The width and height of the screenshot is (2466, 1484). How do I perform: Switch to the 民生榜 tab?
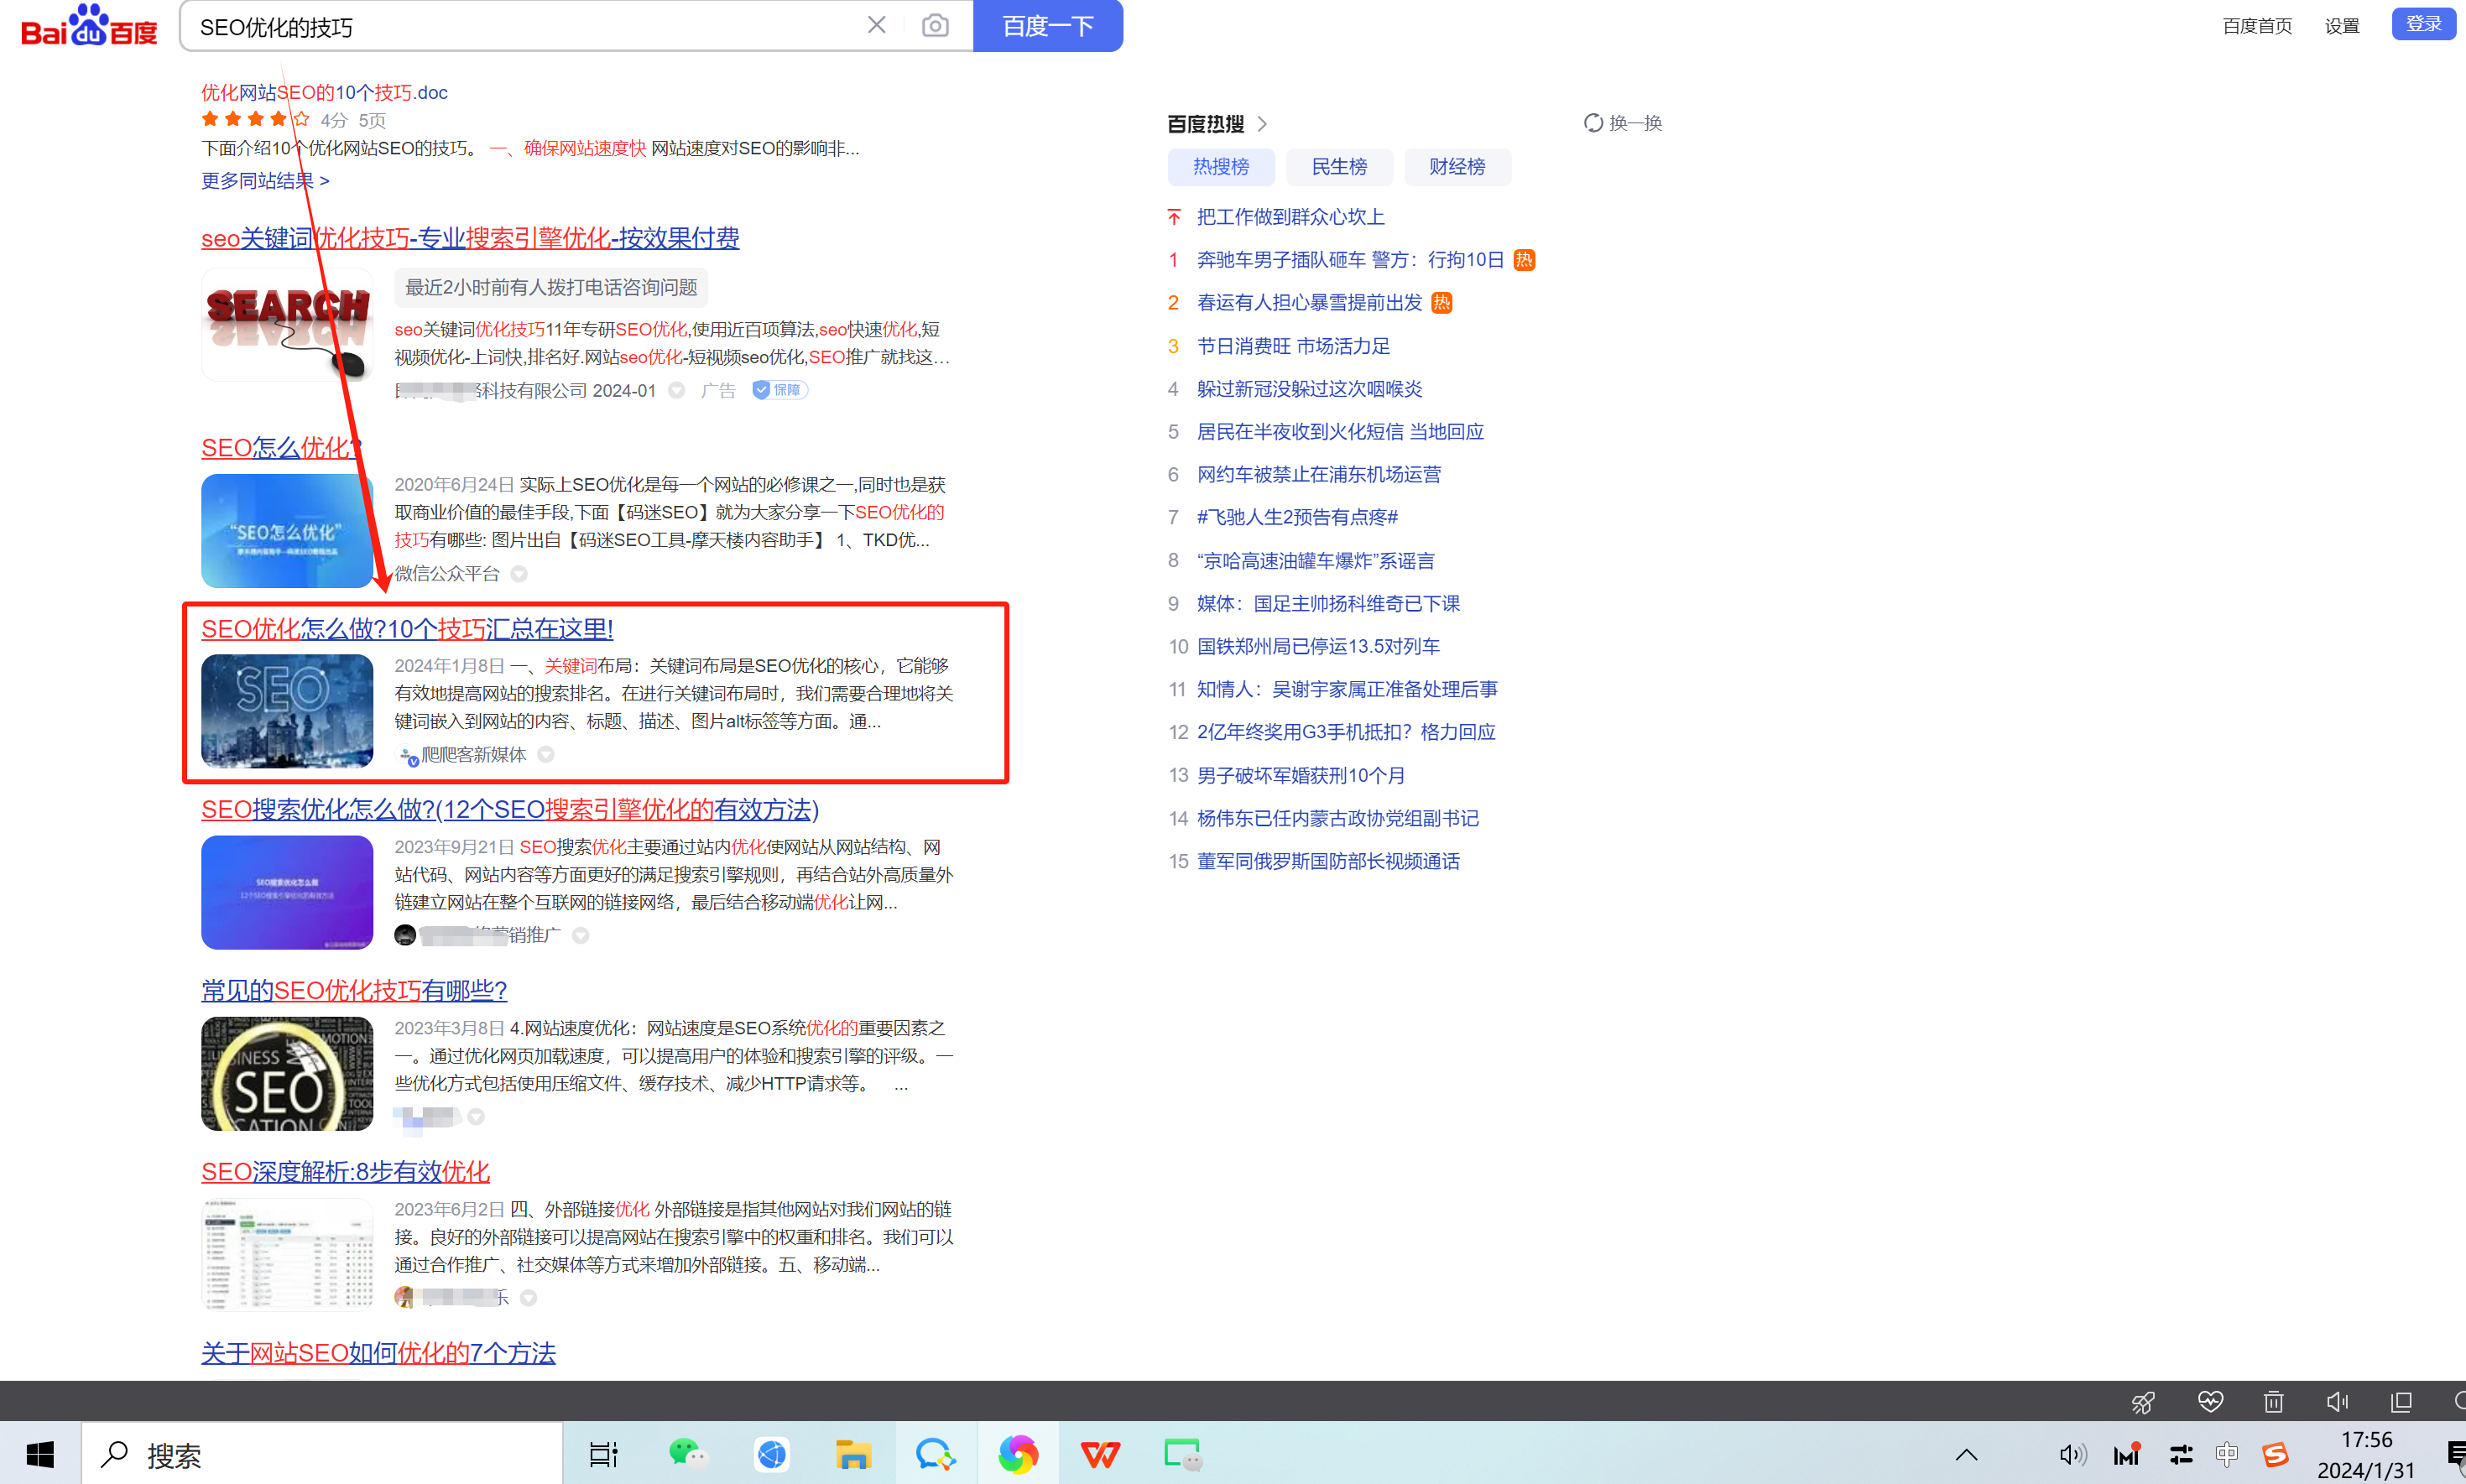(1339, 166)
